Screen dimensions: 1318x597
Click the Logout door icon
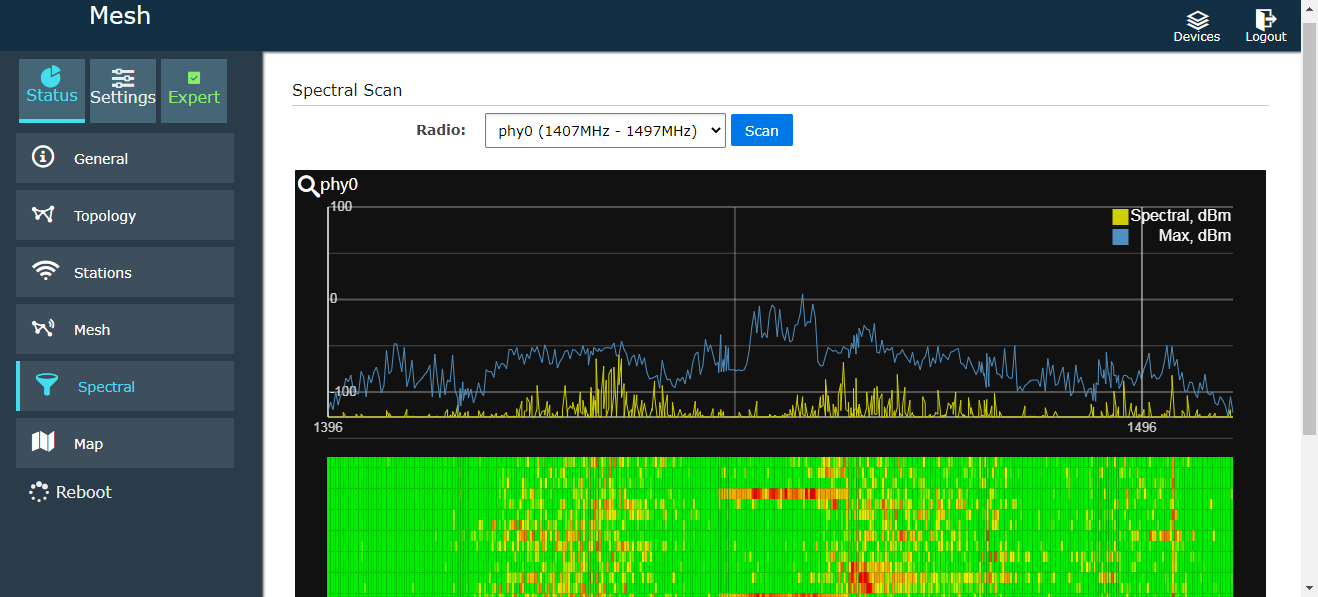coord(1265,19)
